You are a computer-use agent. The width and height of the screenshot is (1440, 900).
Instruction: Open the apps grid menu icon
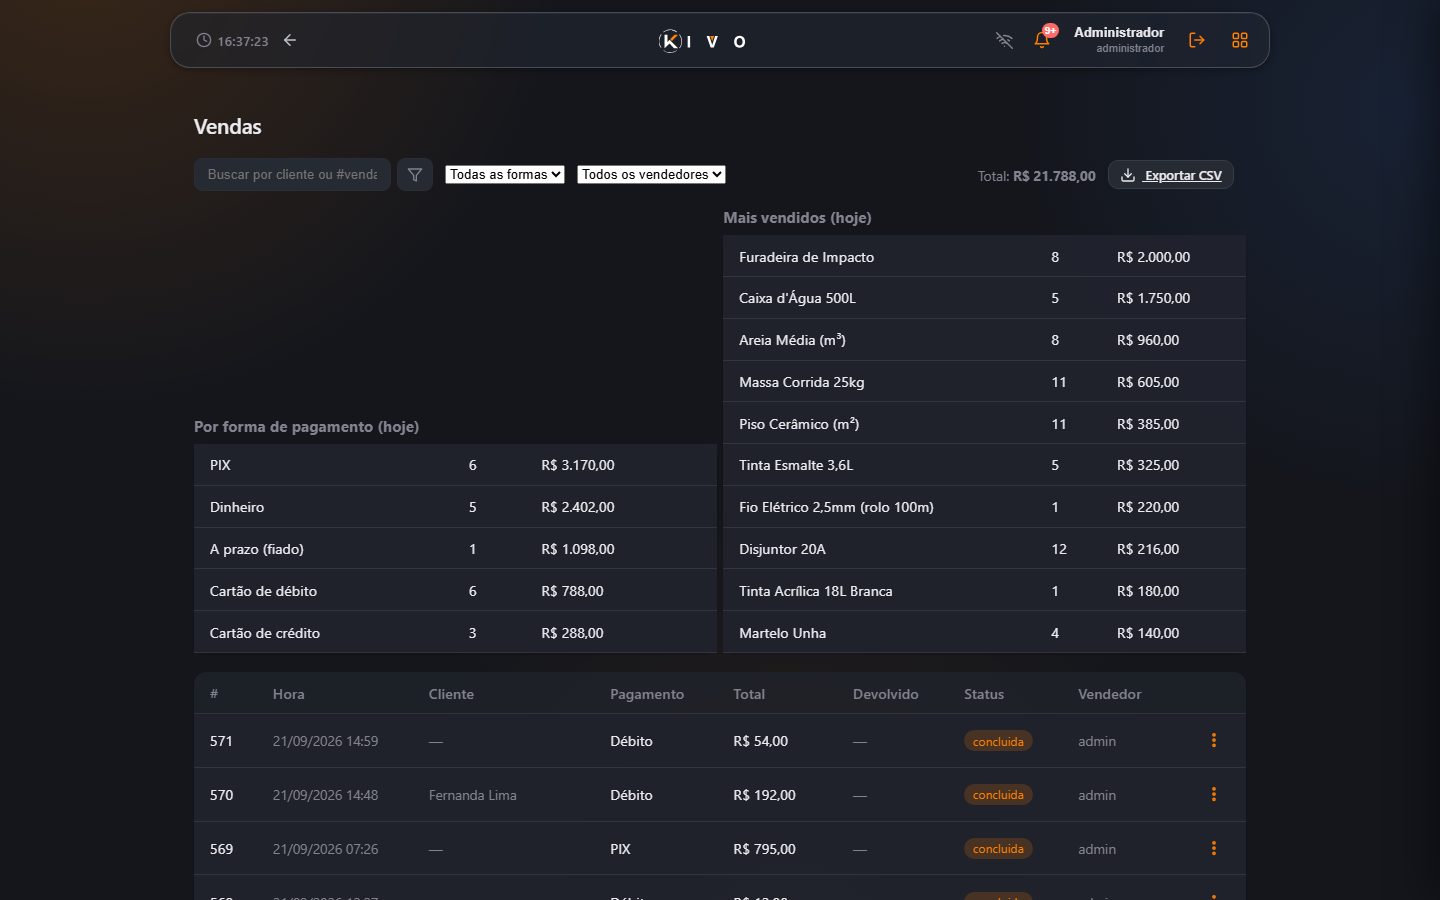[1240, 40]
